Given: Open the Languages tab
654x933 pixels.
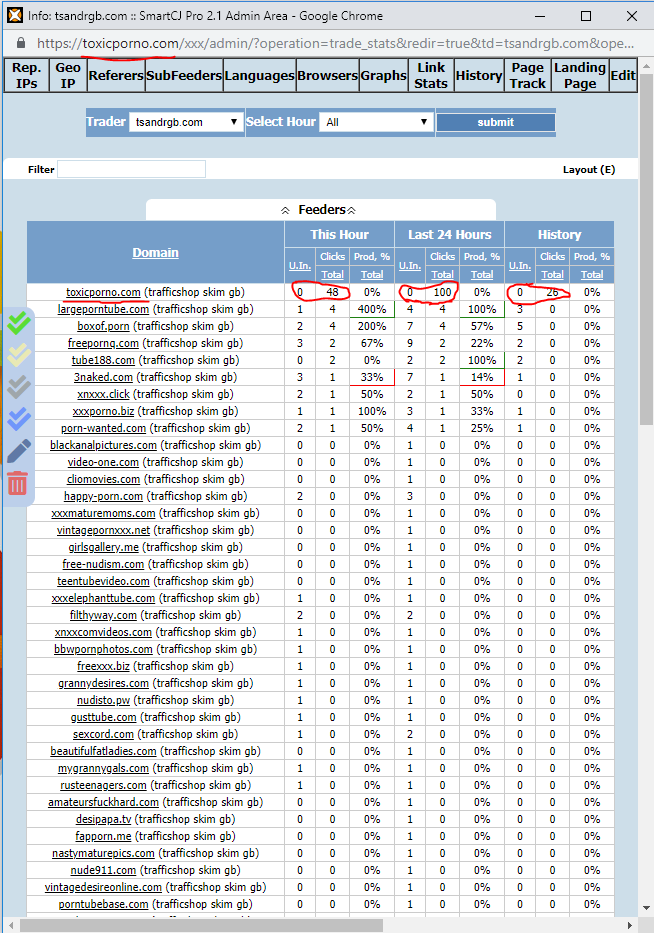Looking at the screenshot, I should [259, 76].
